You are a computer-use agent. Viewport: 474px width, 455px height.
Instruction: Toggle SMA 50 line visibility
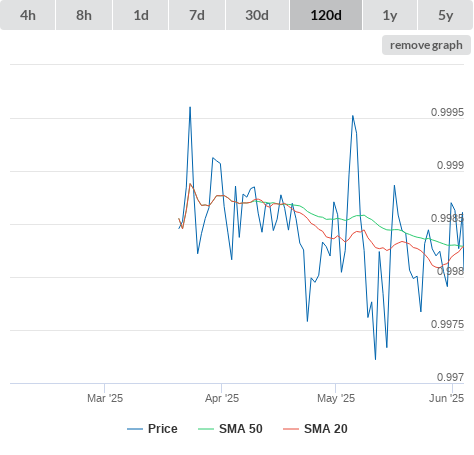pyautogui.click(x=241, y=429)
